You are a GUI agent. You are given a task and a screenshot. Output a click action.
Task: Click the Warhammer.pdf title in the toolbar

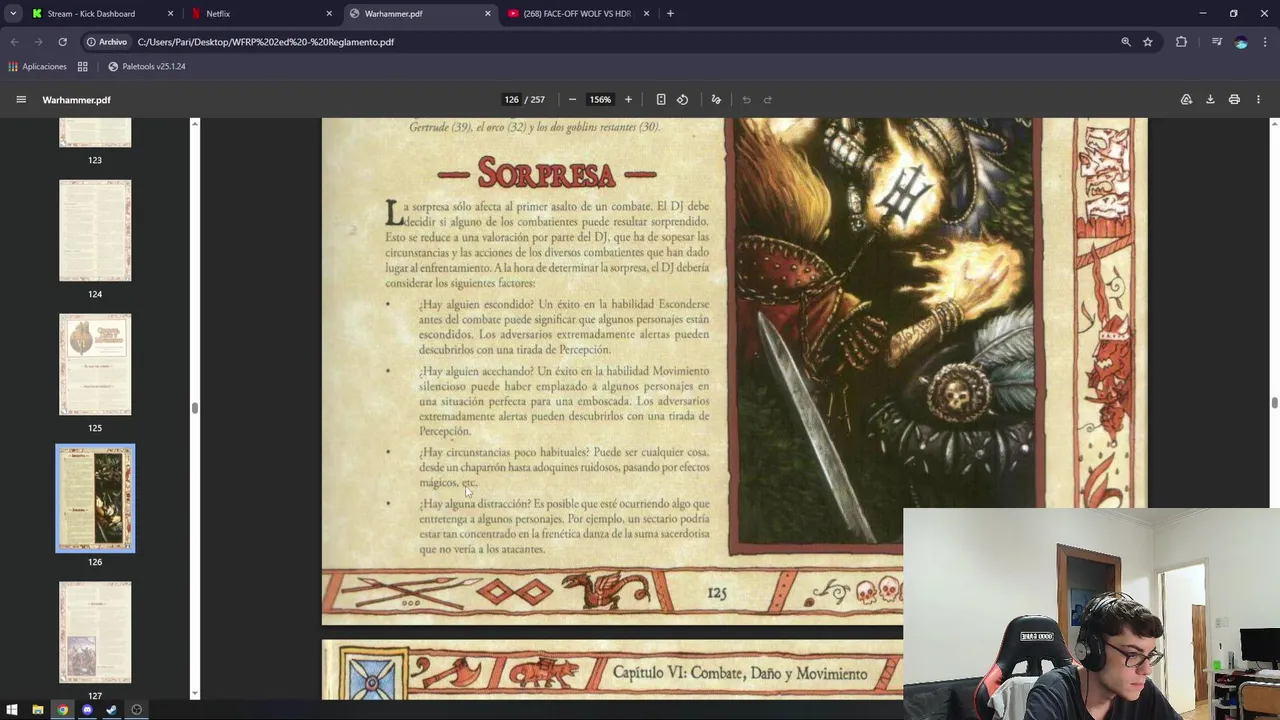tap(76, 100)
